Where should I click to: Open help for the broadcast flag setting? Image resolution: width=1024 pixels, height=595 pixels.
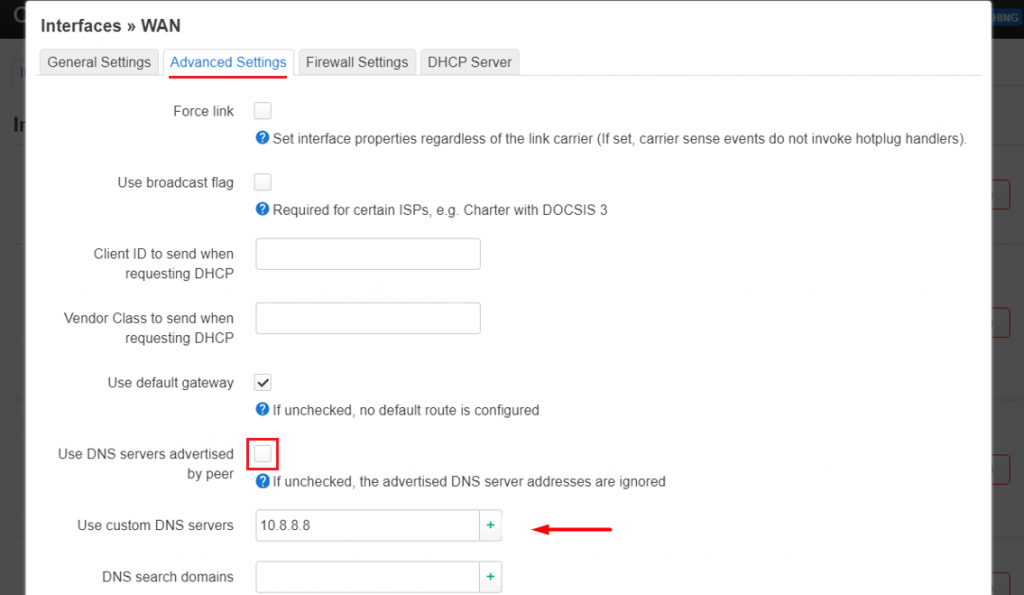point(262,211)
